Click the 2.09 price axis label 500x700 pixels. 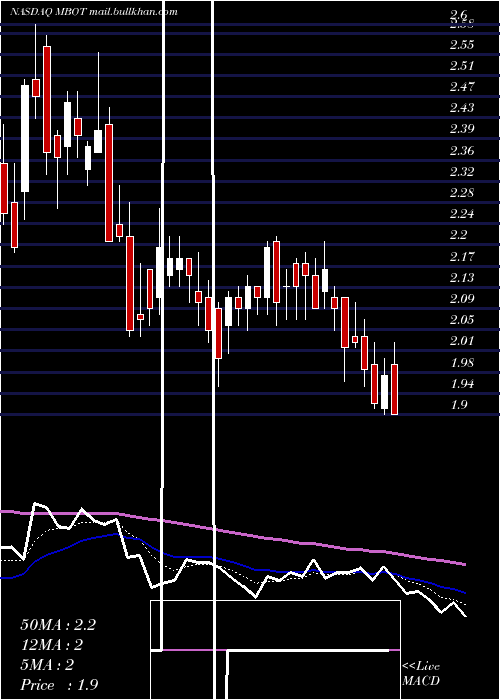(462, 299)
